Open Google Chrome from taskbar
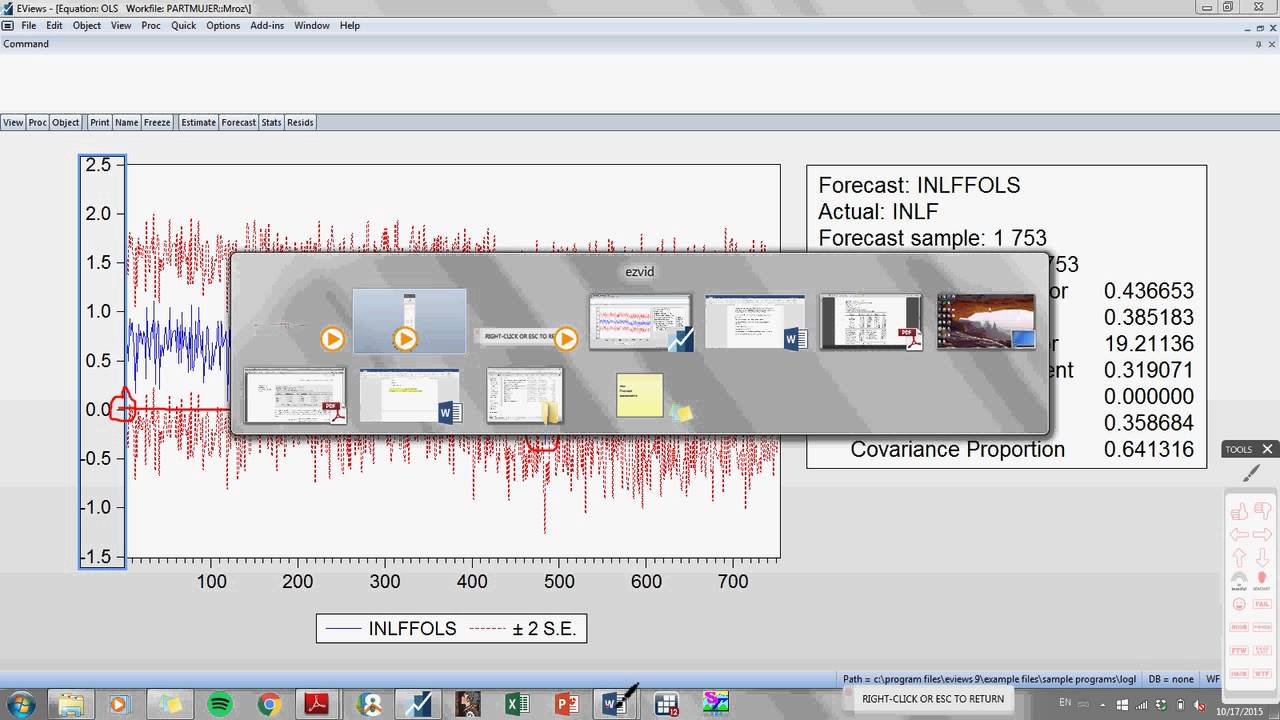This screenshot has width=1280, height=720. [x=269, y=704]
